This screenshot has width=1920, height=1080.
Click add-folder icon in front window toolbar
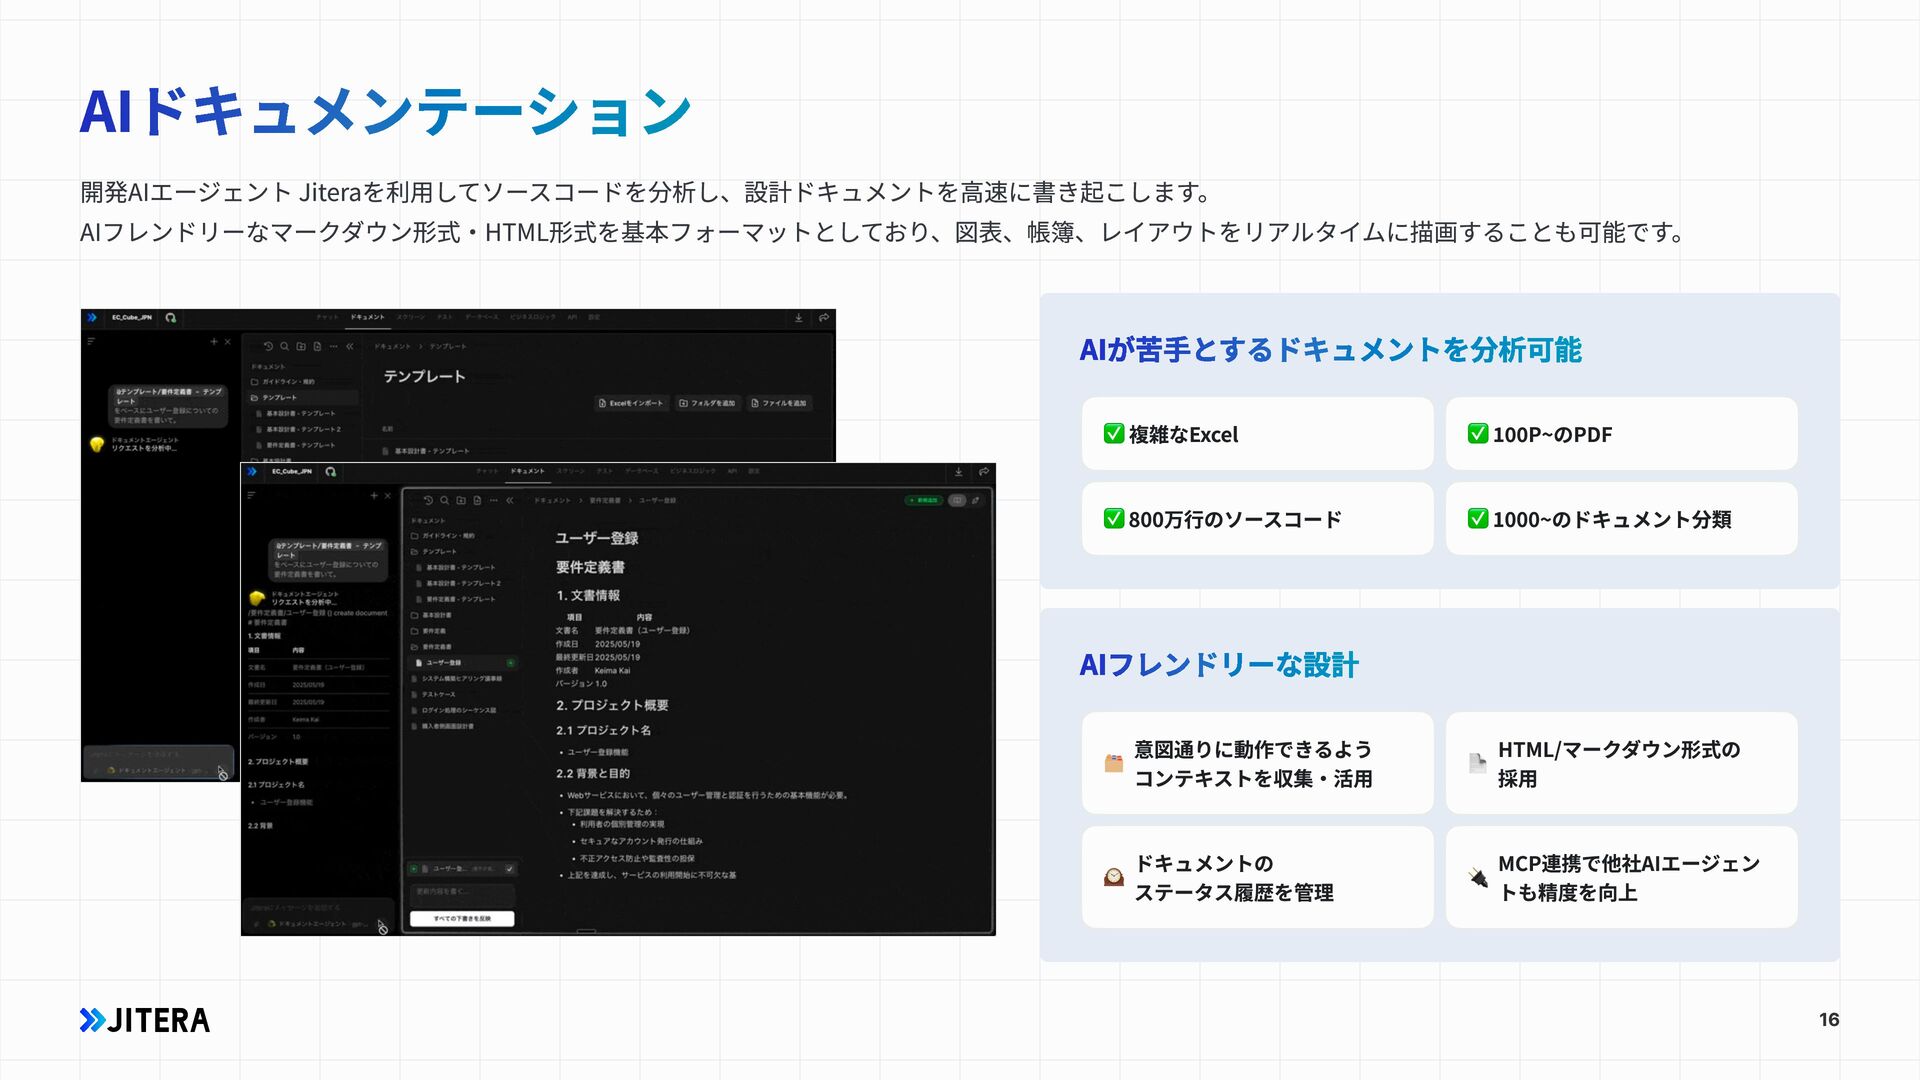tap(461, 500)
